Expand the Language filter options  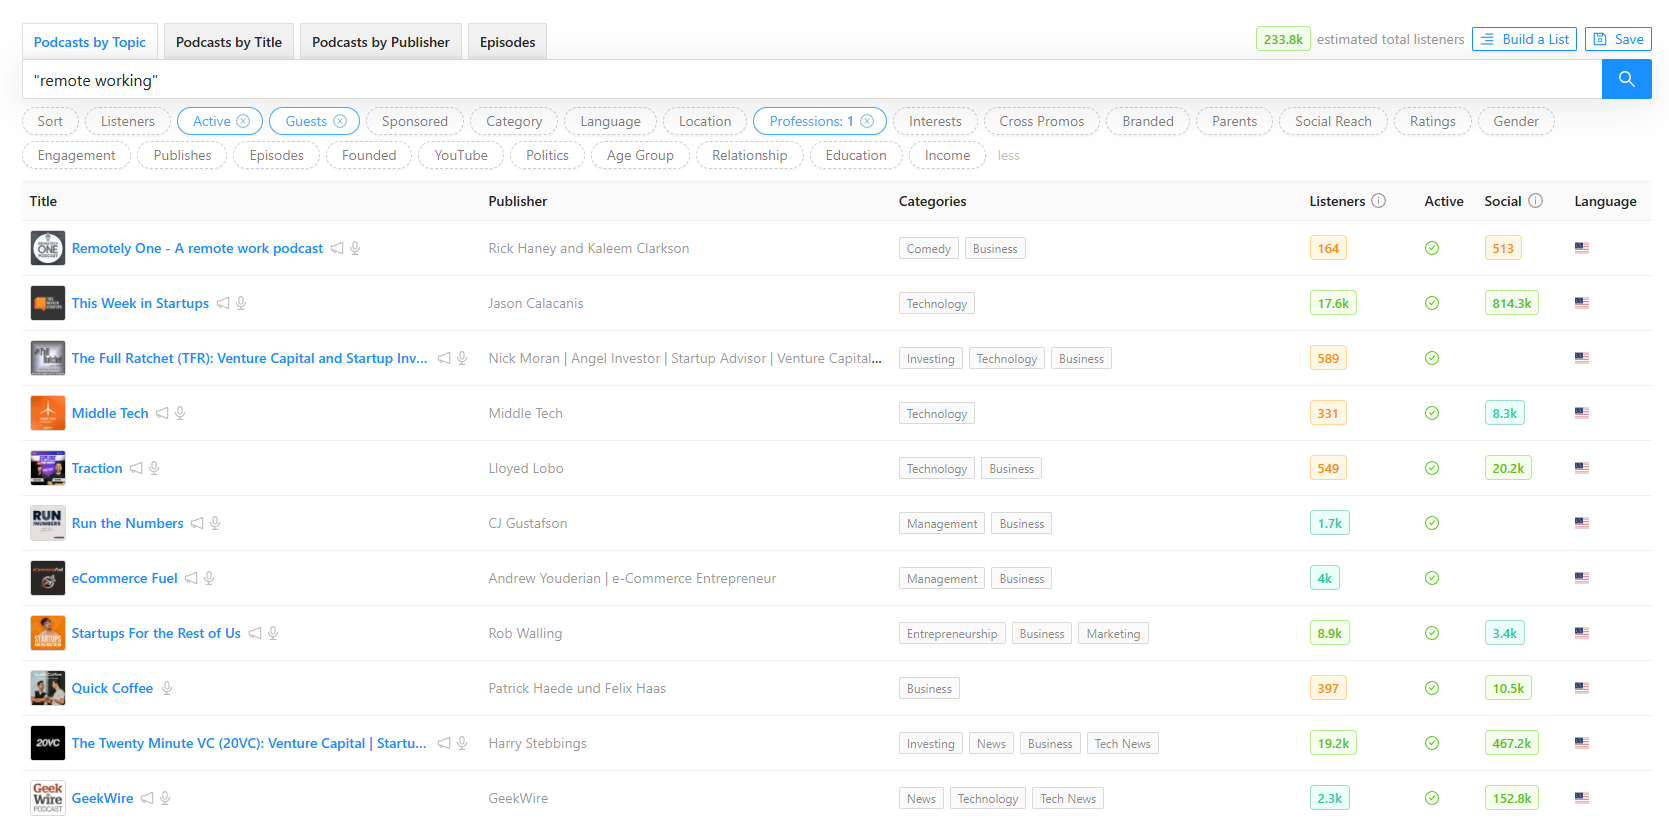[610, 121]
